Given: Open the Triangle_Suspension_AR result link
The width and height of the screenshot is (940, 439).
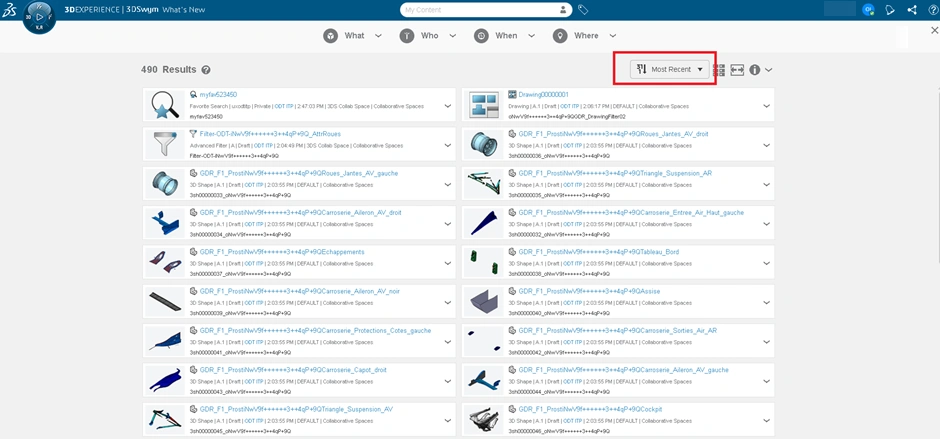Looking at the screenshot, I should pos(615,173).
